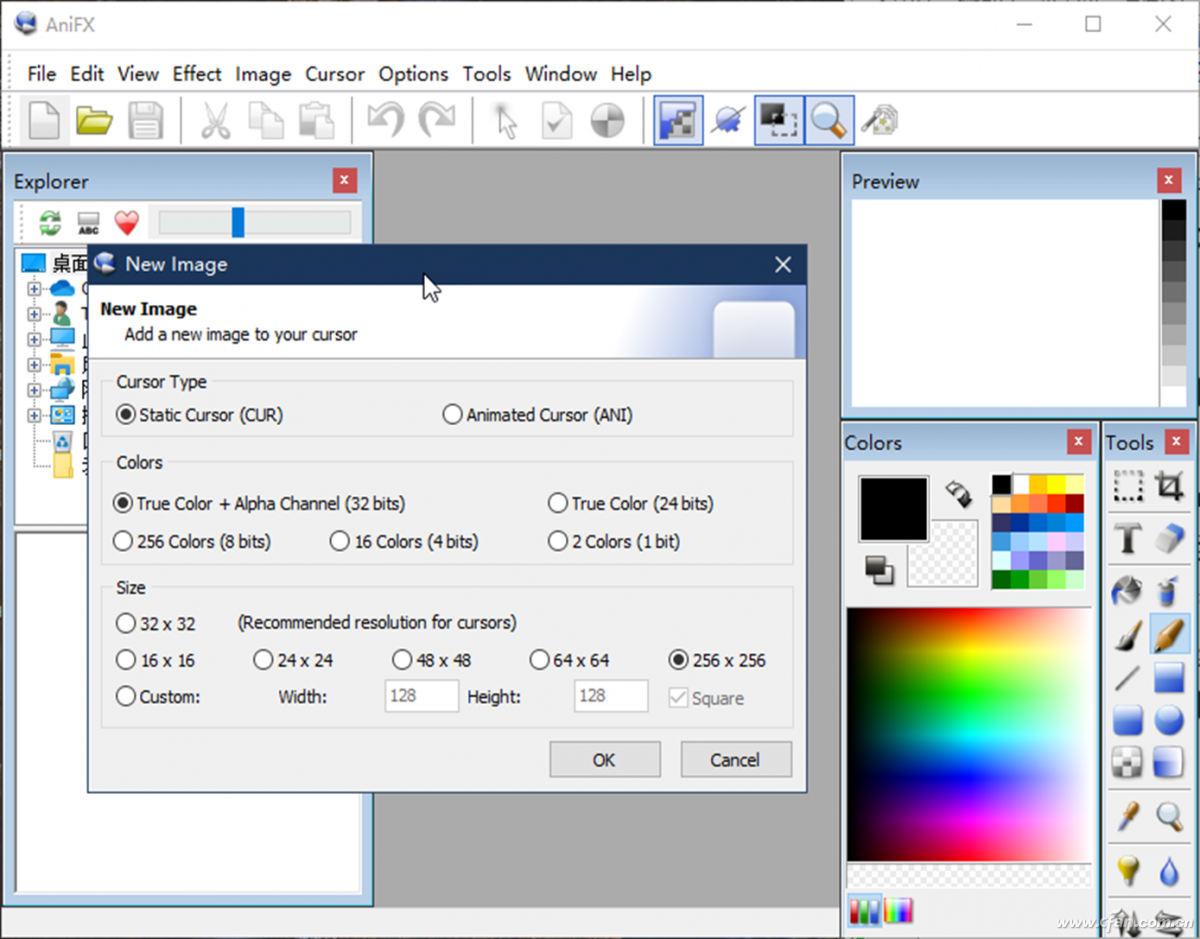
Task: Click the zoom magnifier toolbar icon
Action: (829, 121)
